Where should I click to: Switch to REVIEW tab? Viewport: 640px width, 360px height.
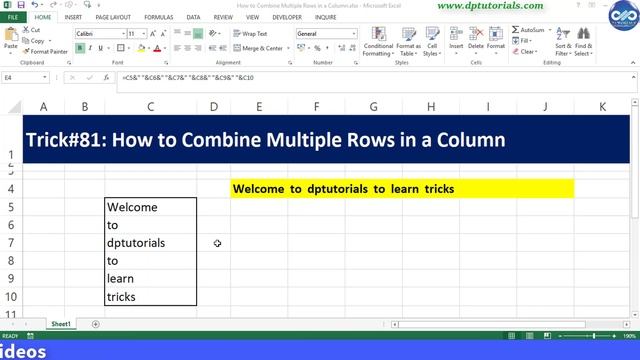tap(223, 17)
